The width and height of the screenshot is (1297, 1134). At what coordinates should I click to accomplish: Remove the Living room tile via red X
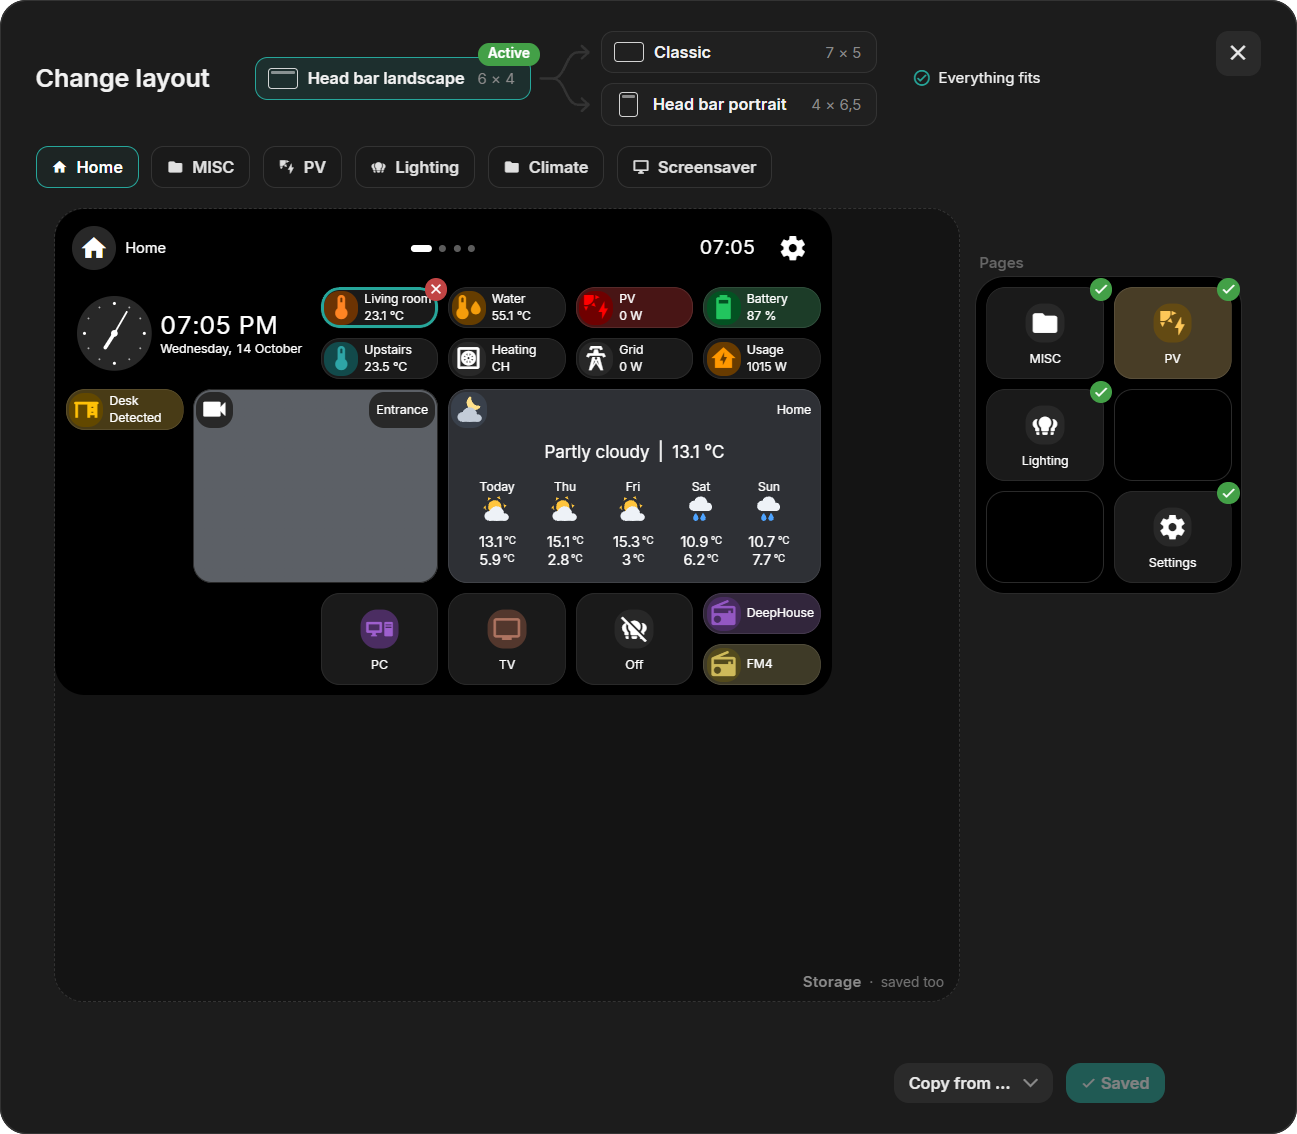[x=436, y=289]
